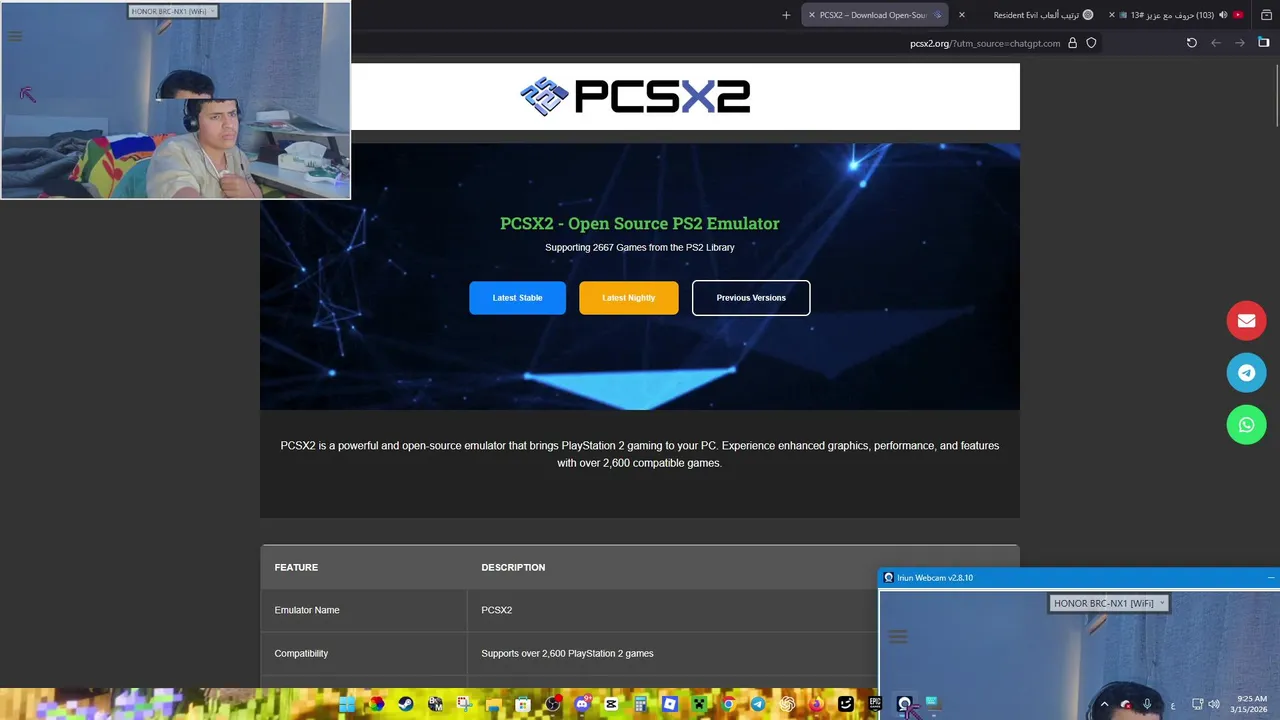Open the sidebar icon beside the forward arrow

click(x=1263, y=43)
